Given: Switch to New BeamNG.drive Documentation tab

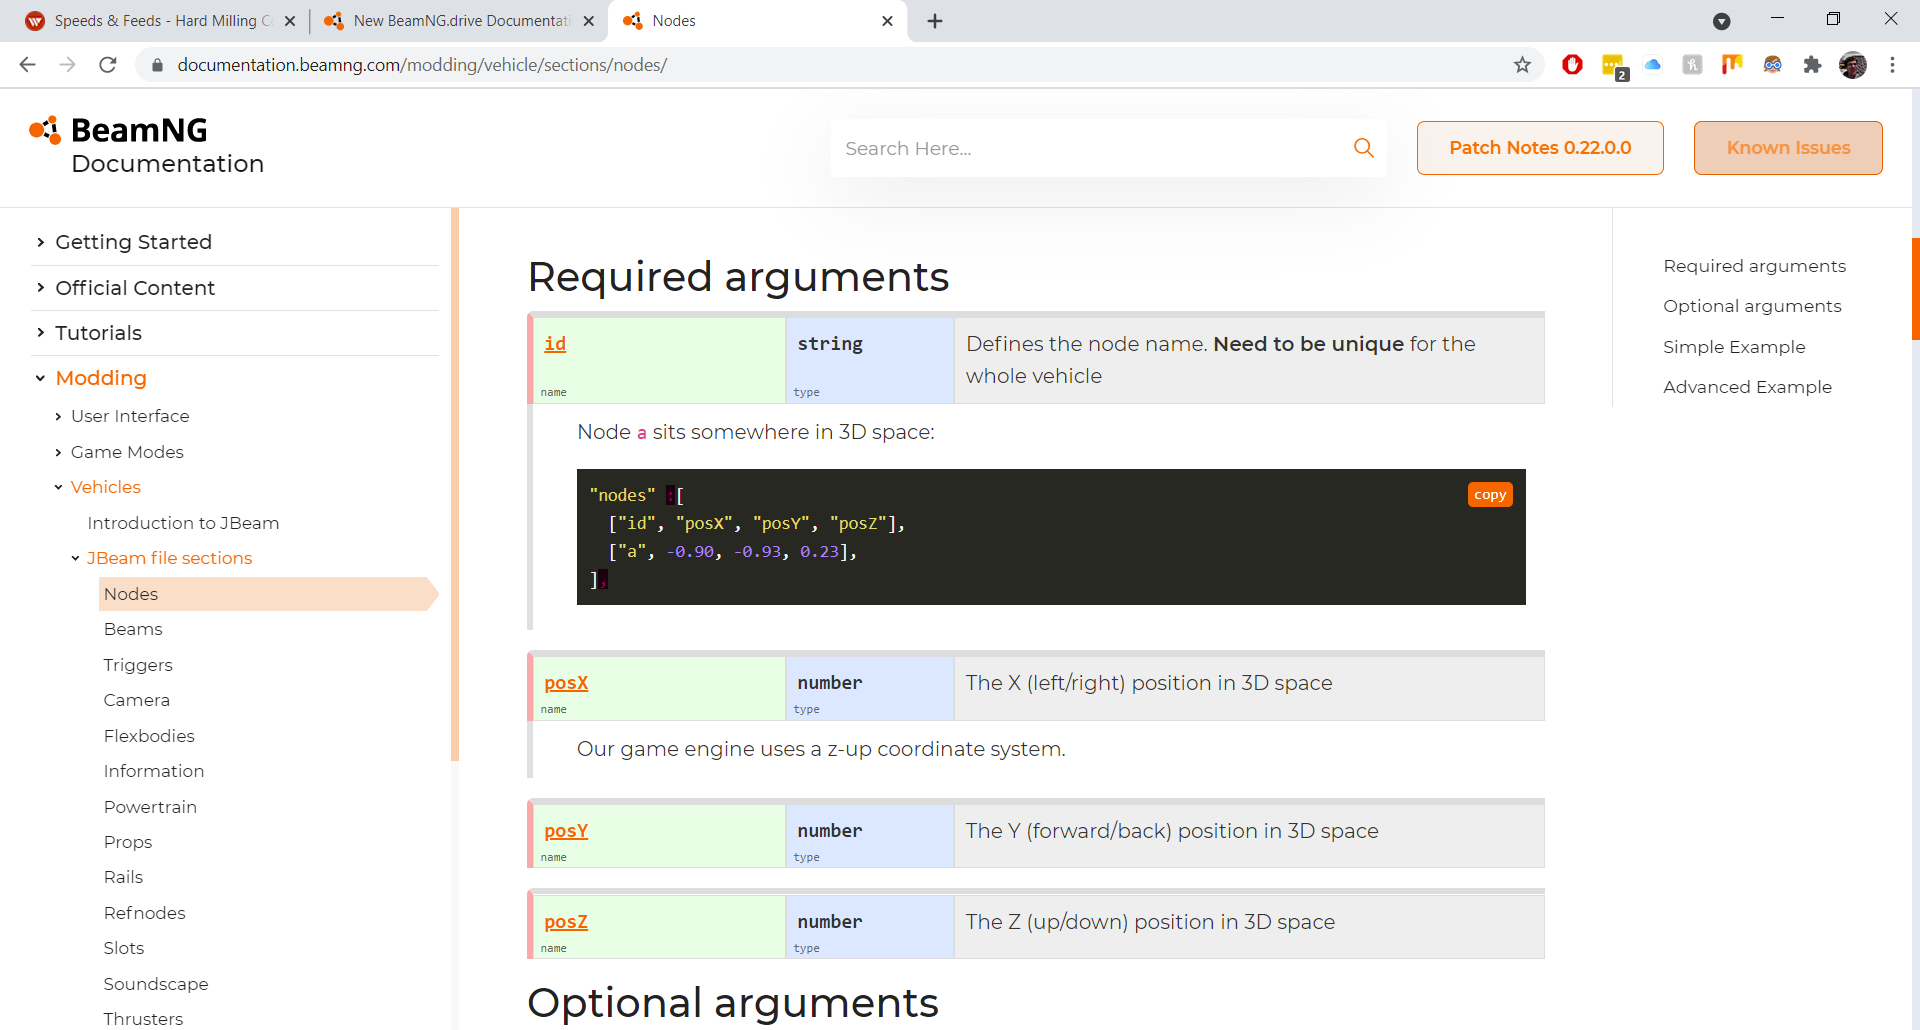Looking at the screenshot, I should pos(460,21).
